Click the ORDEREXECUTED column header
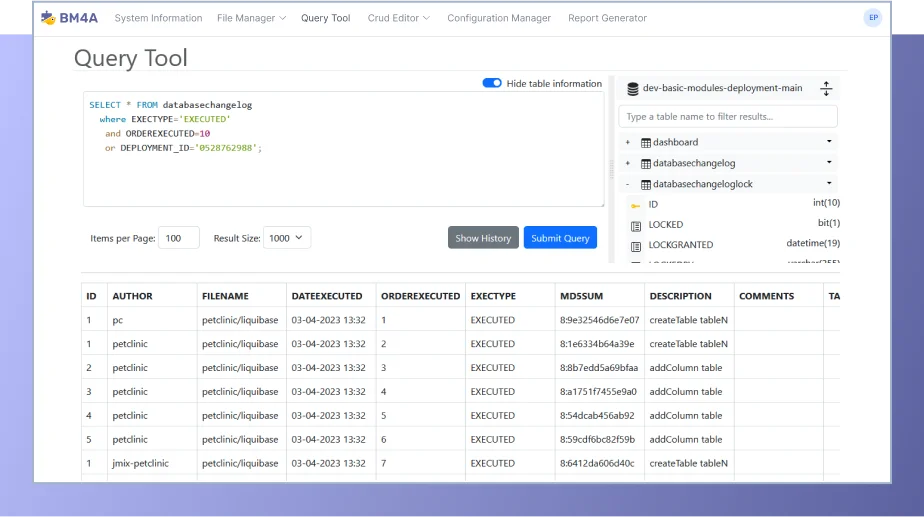The image size is (924, 517). (420, 296)
